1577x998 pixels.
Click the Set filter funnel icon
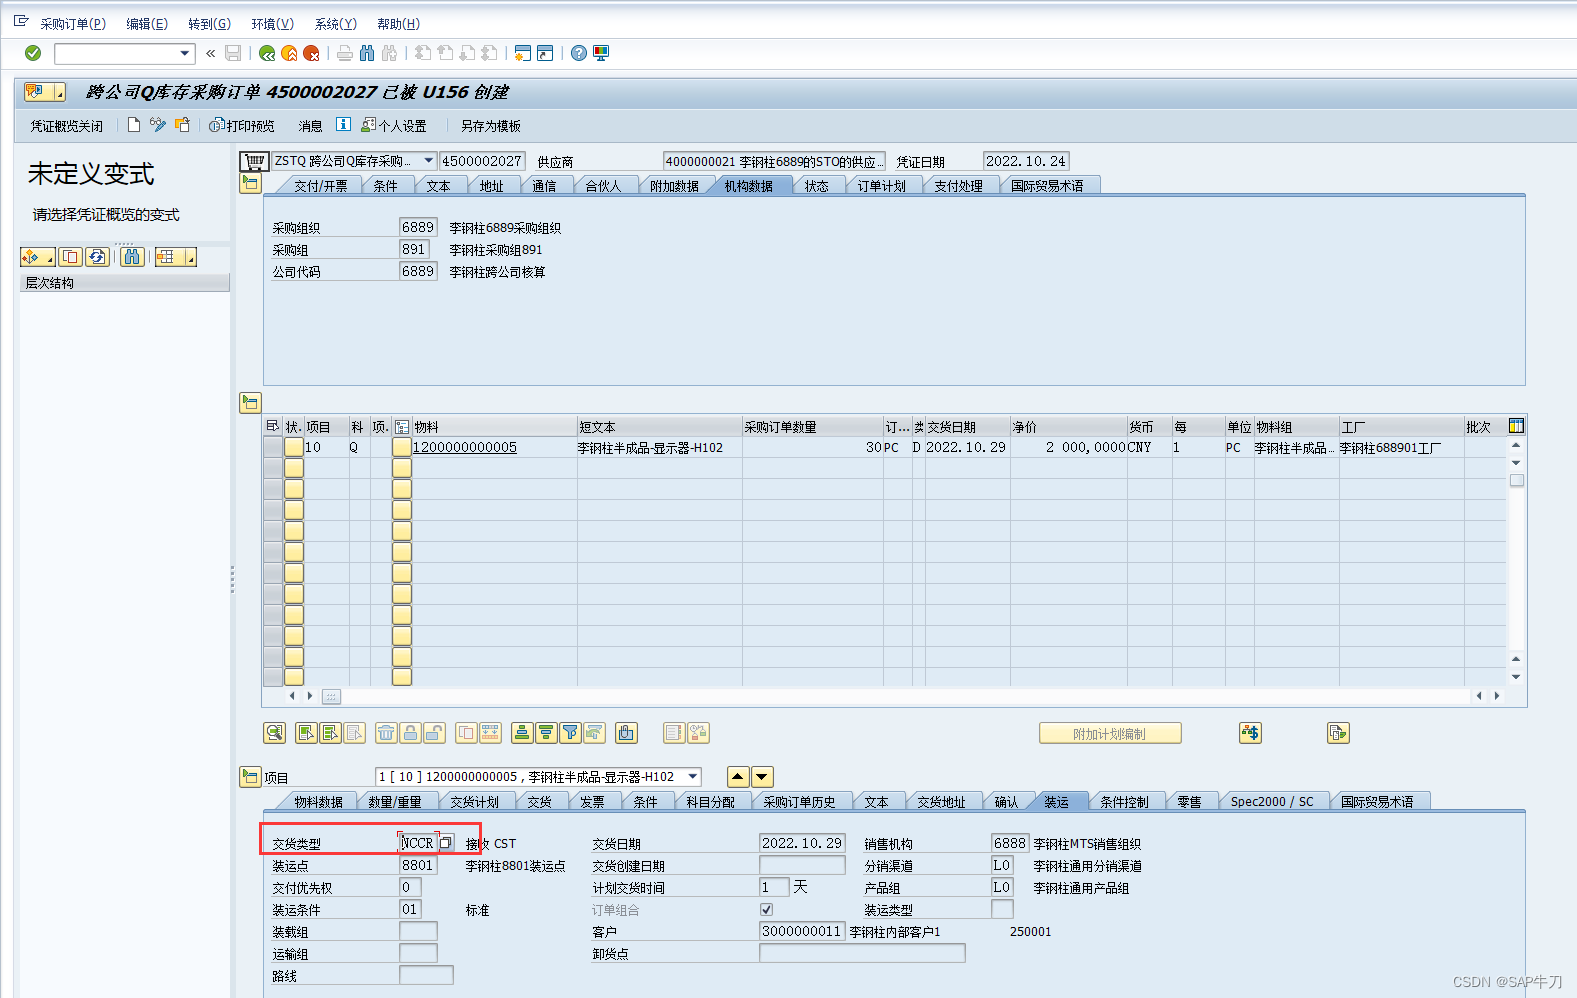(x=570, y=733)
